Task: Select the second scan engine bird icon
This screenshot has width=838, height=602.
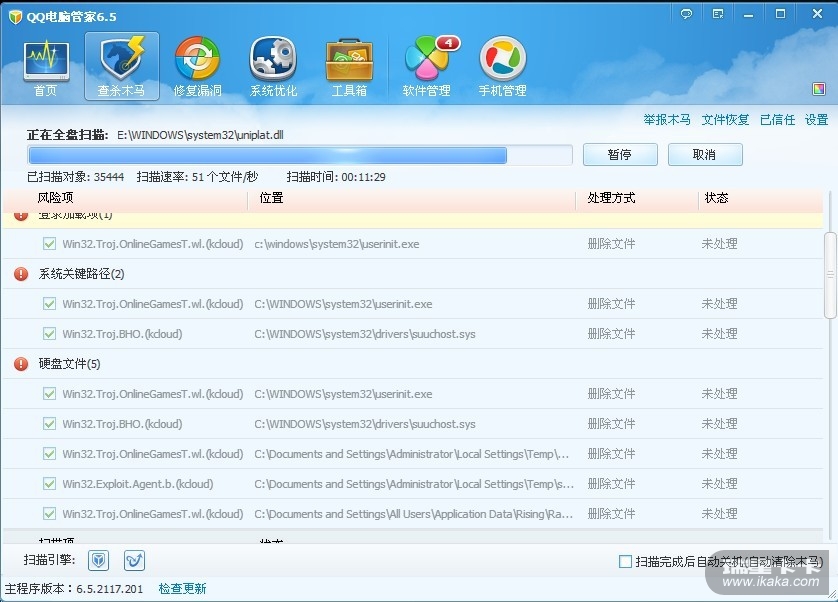Action: click(x=134, y=560)
